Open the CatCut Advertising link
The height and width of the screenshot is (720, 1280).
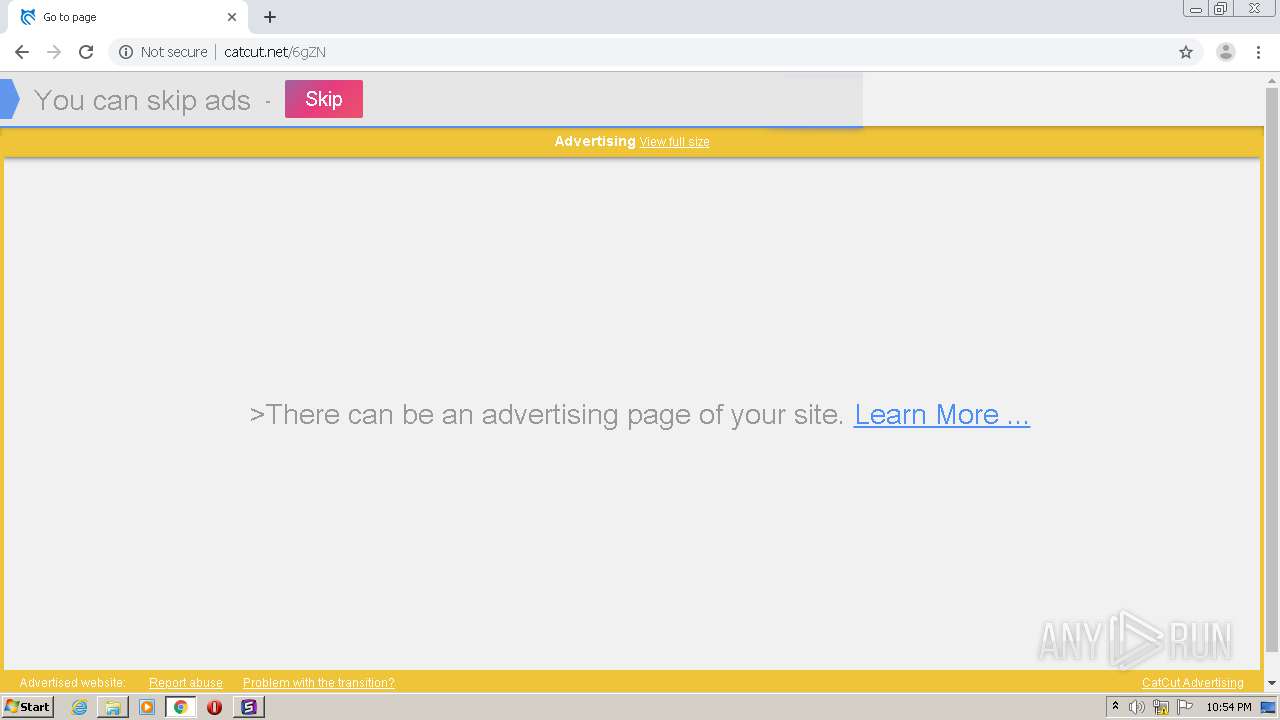tap(1193, 683)
